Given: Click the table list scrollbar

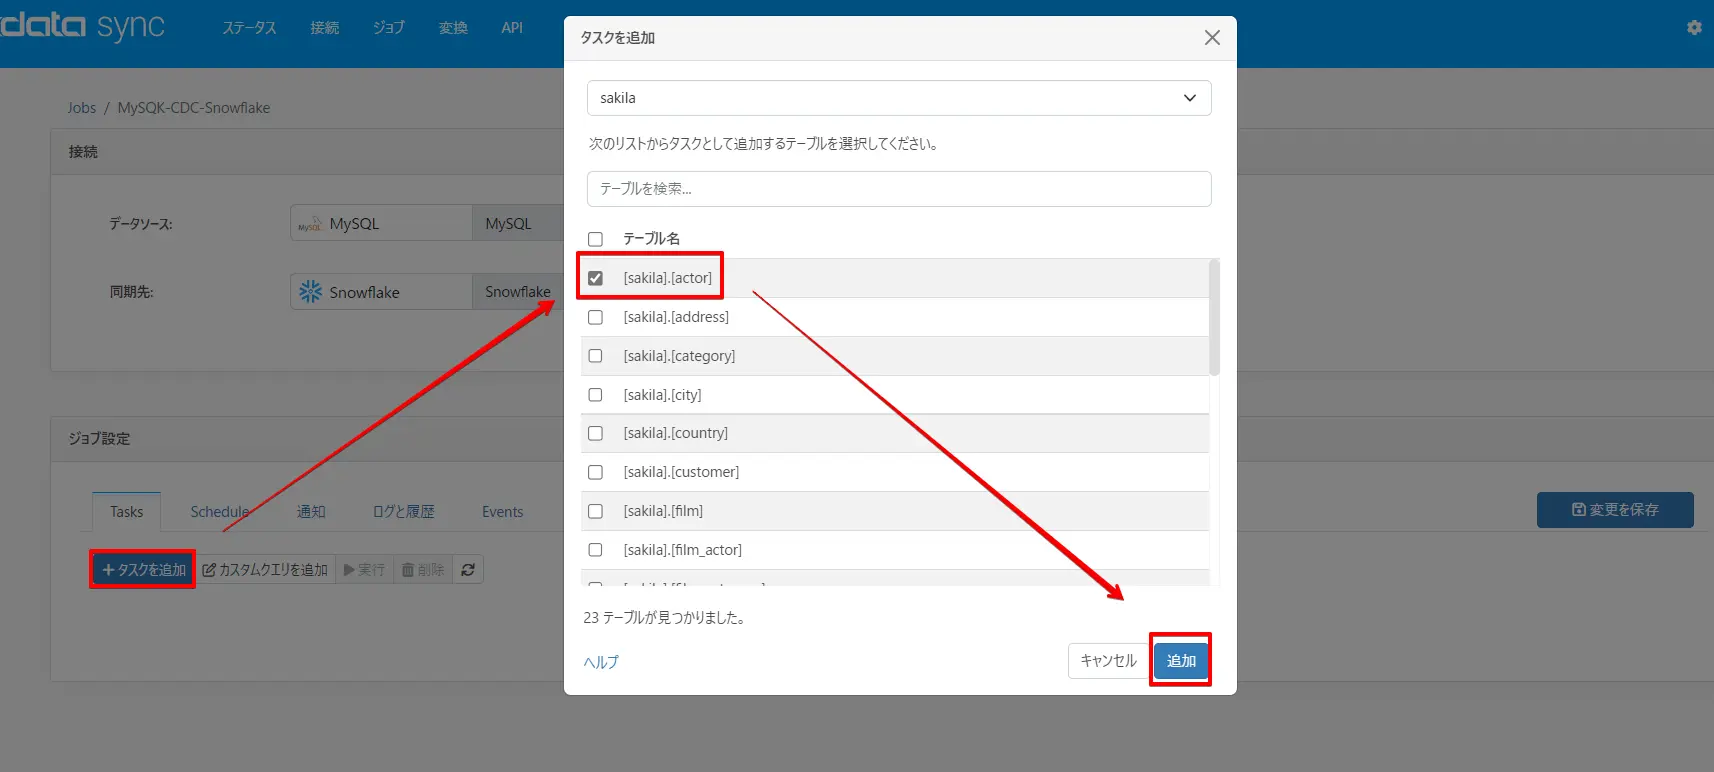Looking at the screenshot, I should coord(1214,317).
